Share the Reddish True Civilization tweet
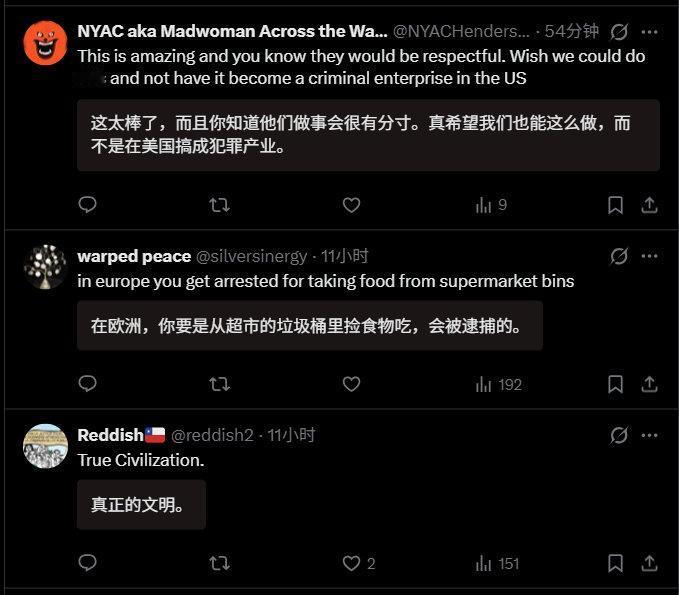 (x=649, y=563)
